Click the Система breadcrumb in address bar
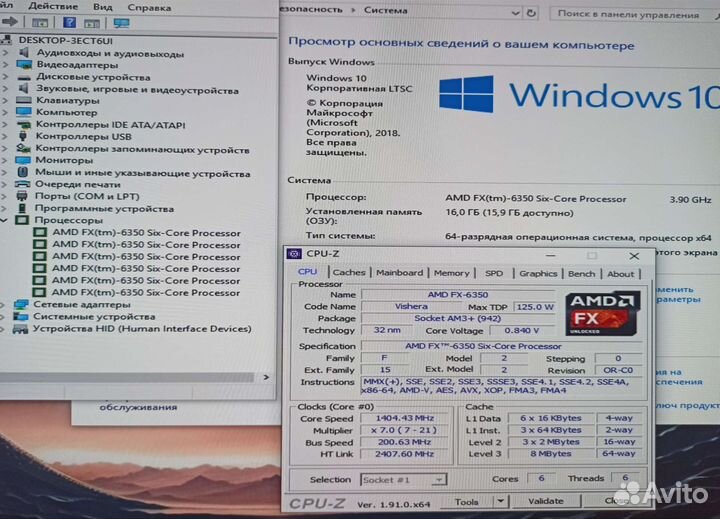The height and width of the screenshot is (519, 720). pyautogui.click(x=385, y=10)
